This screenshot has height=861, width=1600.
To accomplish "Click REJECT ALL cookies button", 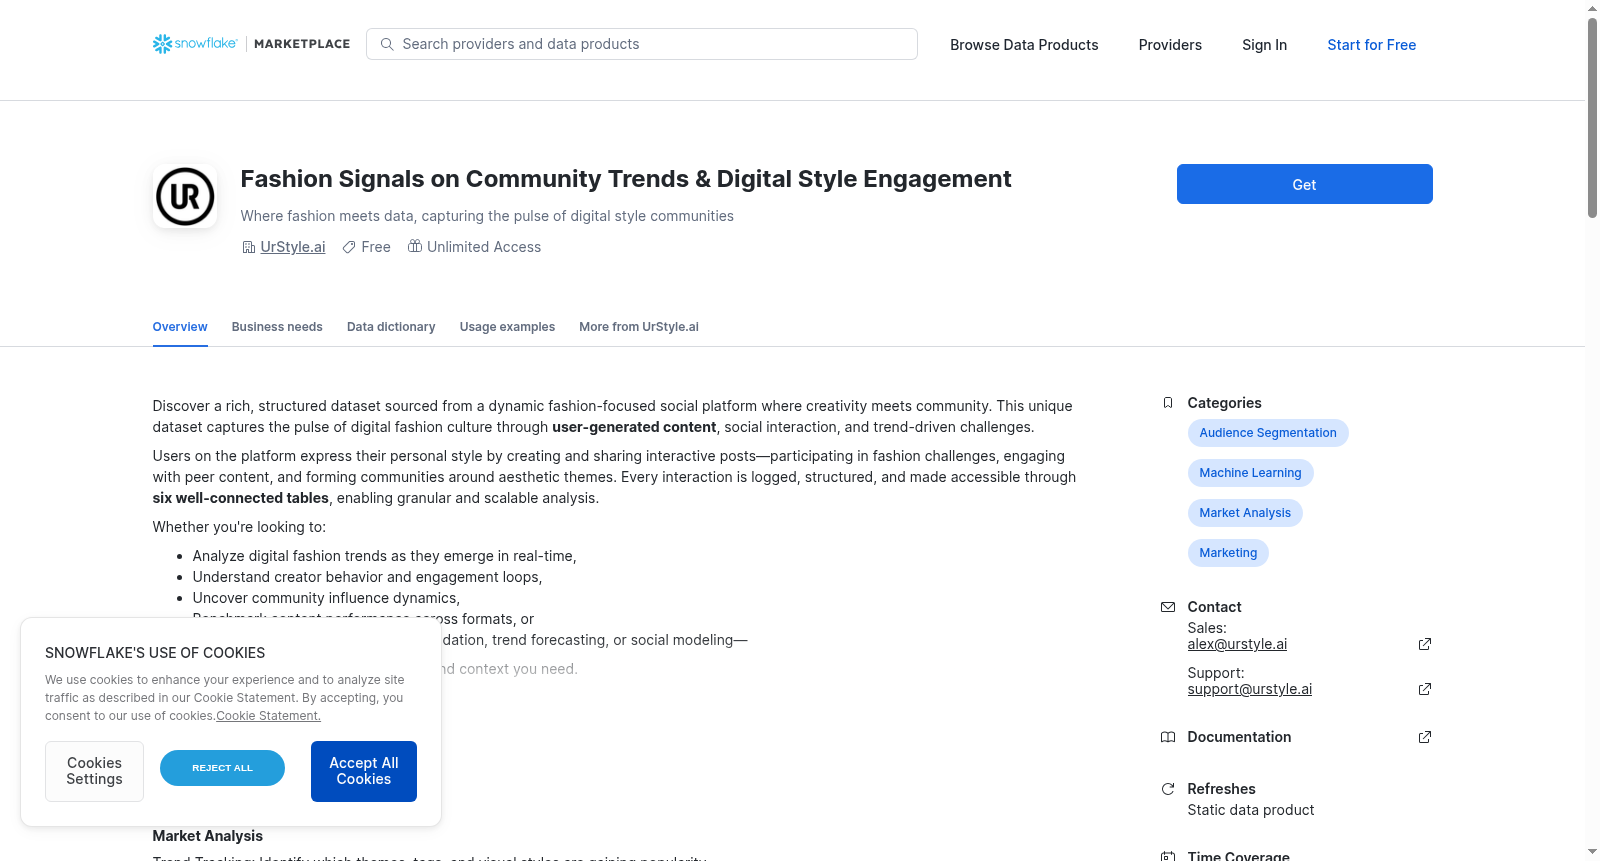I will pyautogui.click(x=222, y=768).
